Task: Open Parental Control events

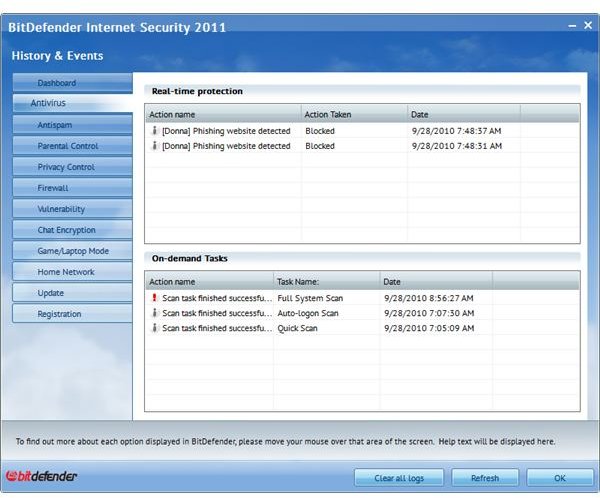Action: coord(72,146)
